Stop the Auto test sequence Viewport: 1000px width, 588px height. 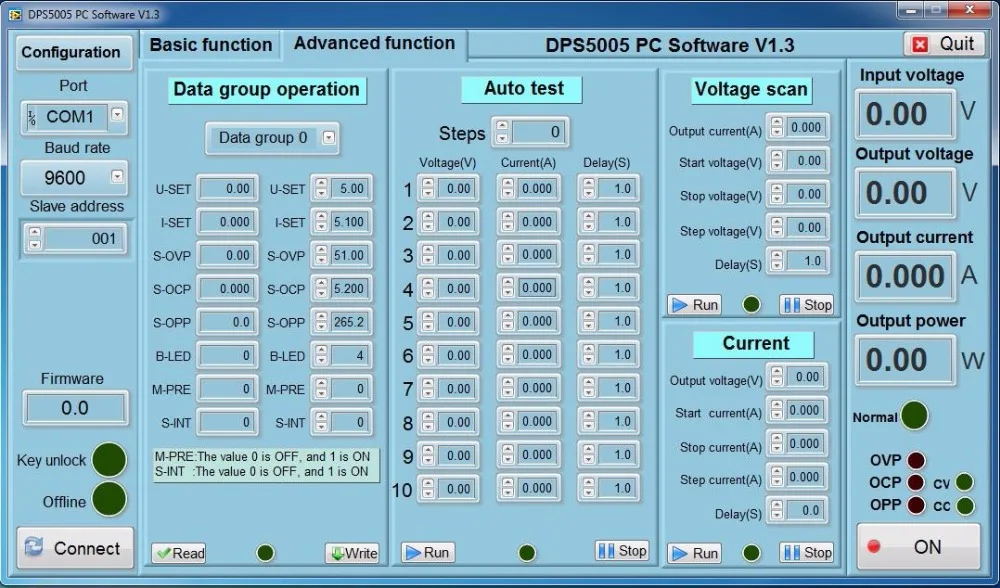[x=622, y=550]
